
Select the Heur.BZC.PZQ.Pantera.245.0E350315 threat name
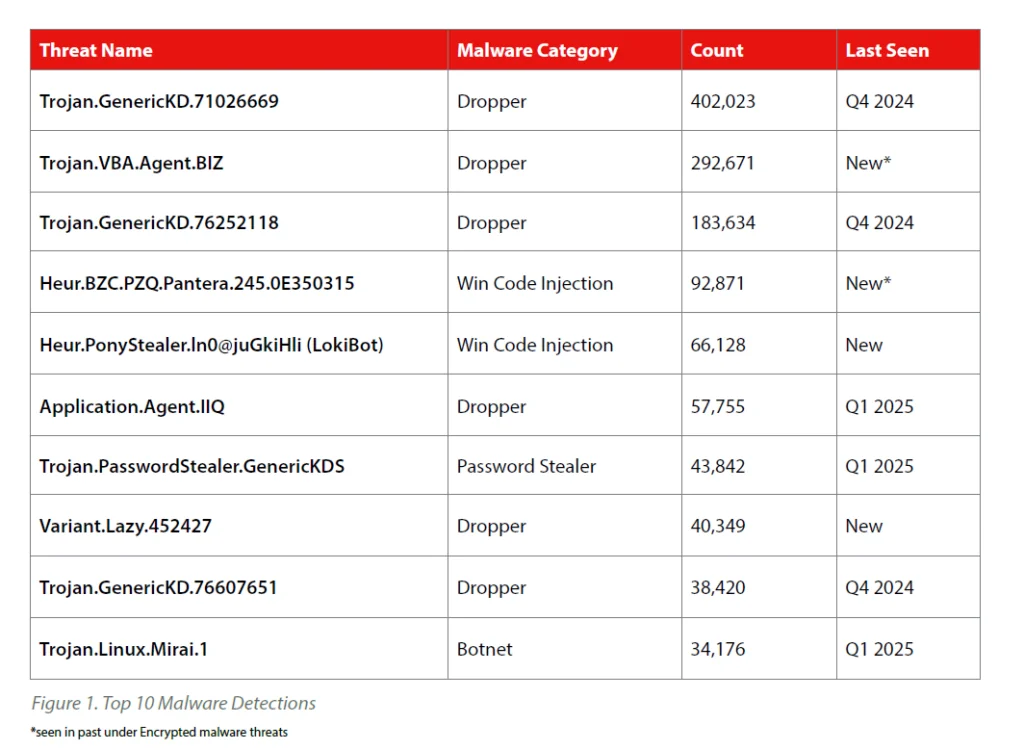point(197,283)
